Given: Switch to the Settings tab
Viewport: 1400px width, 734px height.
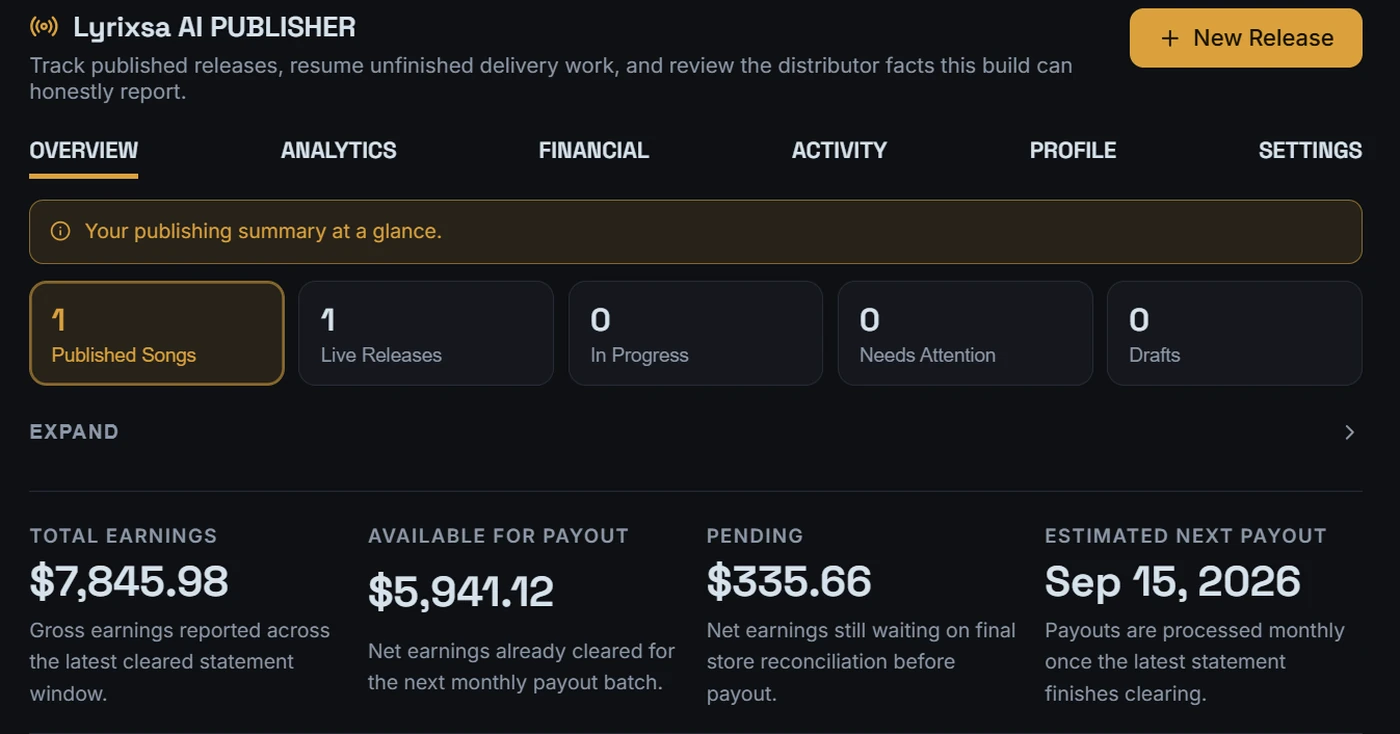Looking at the screenshot, I should tap(1310, 151).
